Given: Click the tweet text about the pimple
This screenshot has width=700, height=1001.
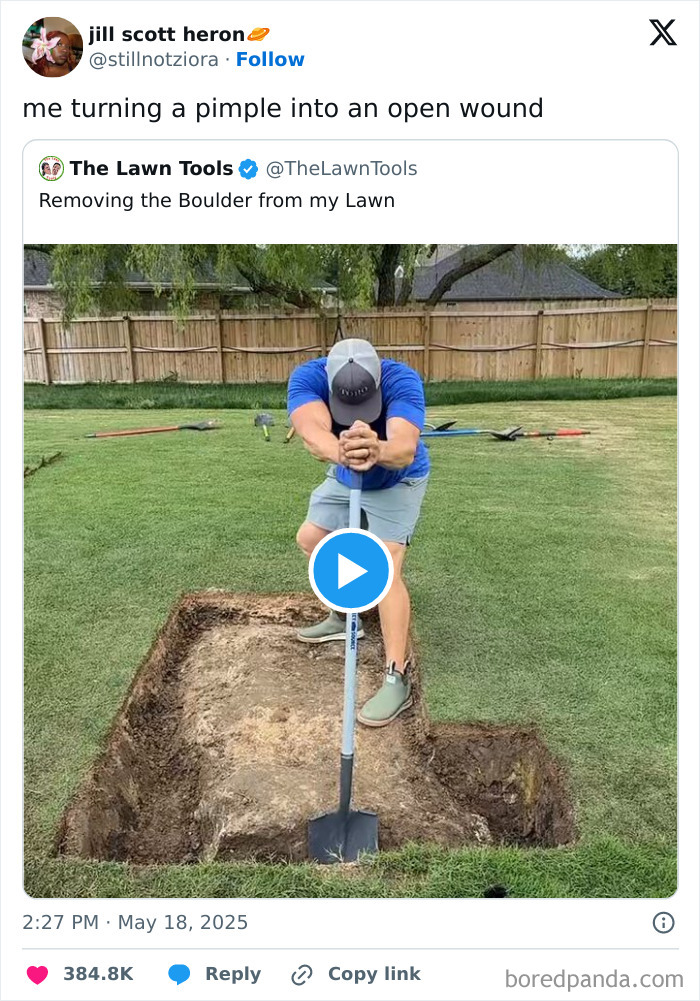Looking at the screenshot, I should pyautogui.click(x=283, y=108).
